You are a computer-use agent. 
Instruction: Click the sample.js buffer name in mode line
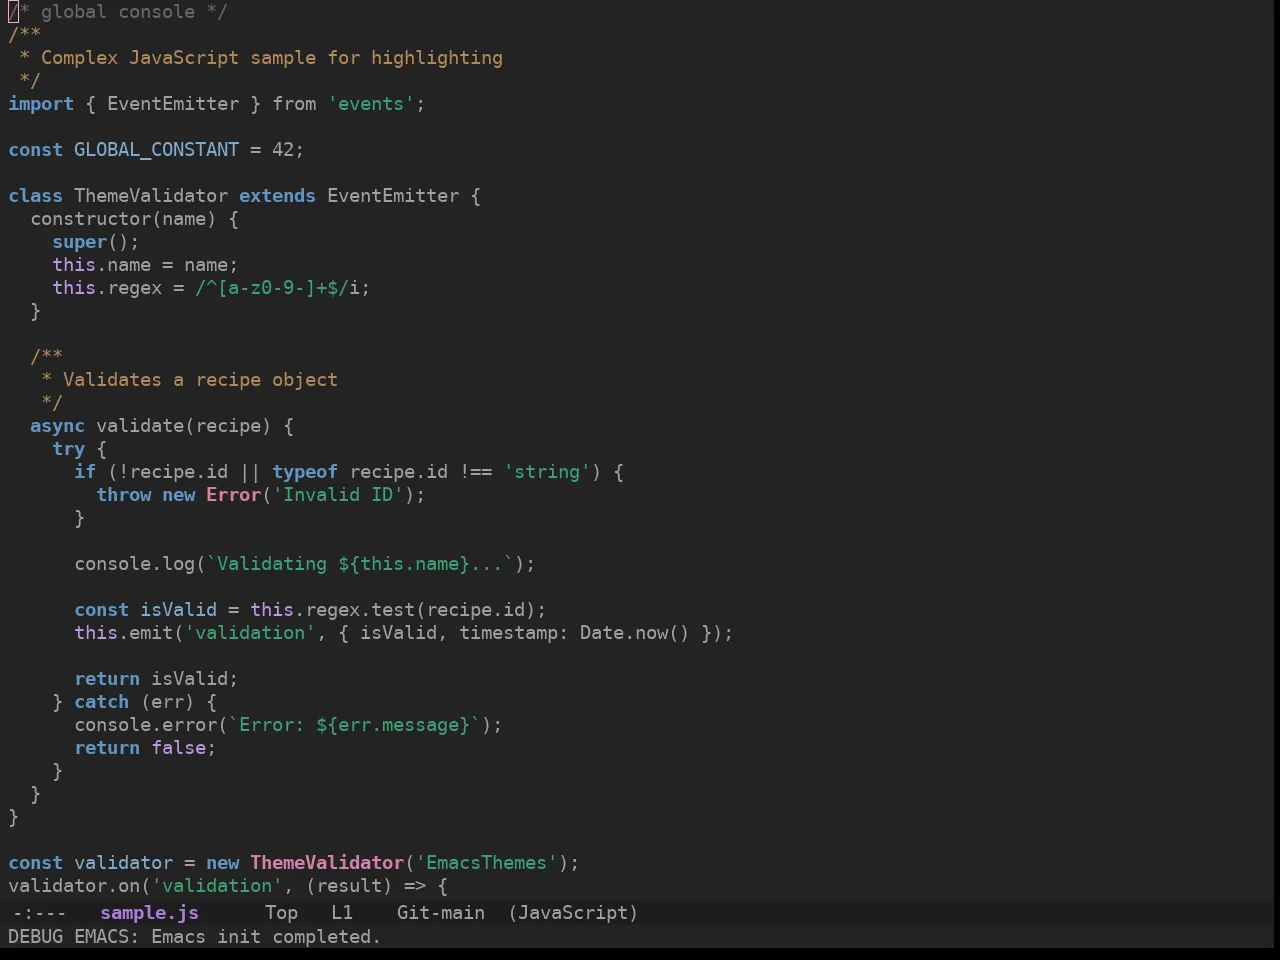[x=150, y=913]
